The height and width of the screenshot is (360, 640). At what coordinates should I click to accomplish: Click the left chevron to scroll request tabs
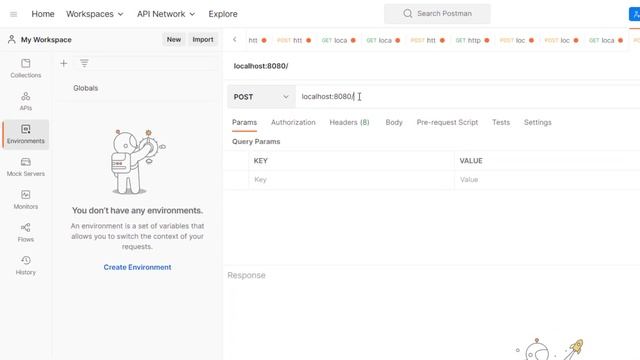(x=235, y=40)
